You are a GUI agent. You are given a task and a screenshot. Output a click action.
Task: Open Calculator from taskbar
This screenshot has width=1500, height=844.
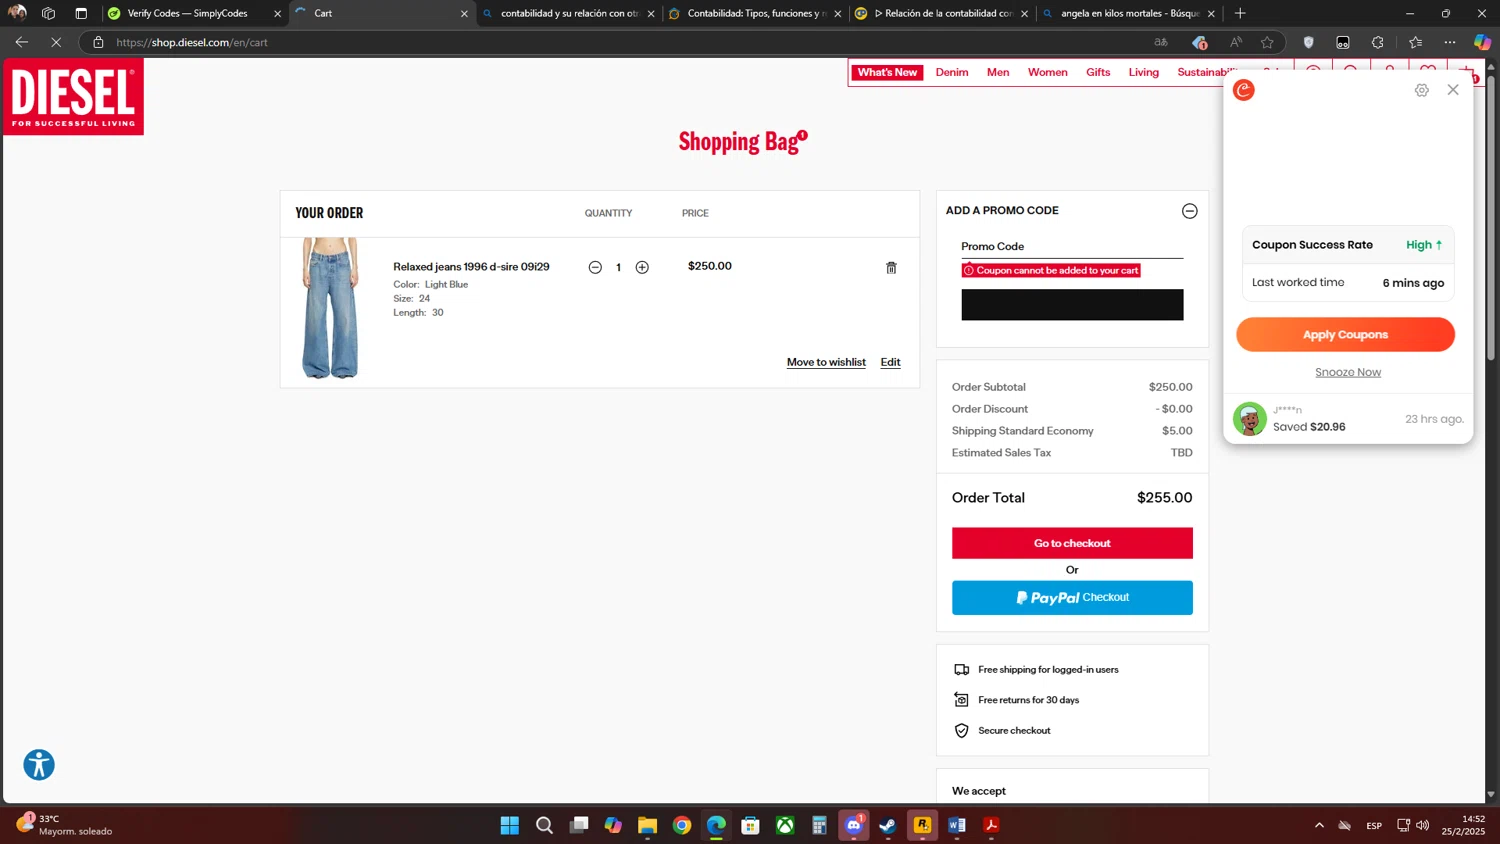[x=819, y=825]
